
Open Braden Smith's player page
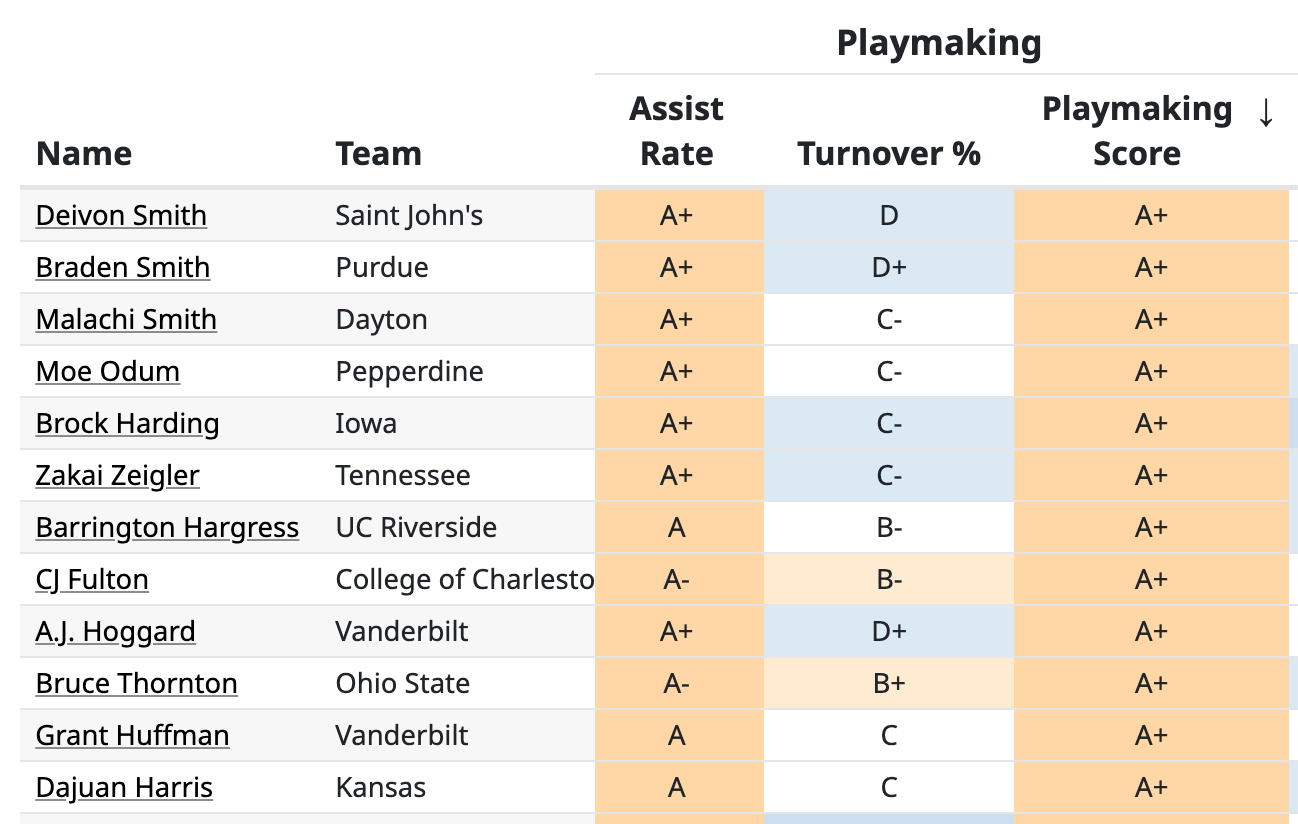(122, 267)
